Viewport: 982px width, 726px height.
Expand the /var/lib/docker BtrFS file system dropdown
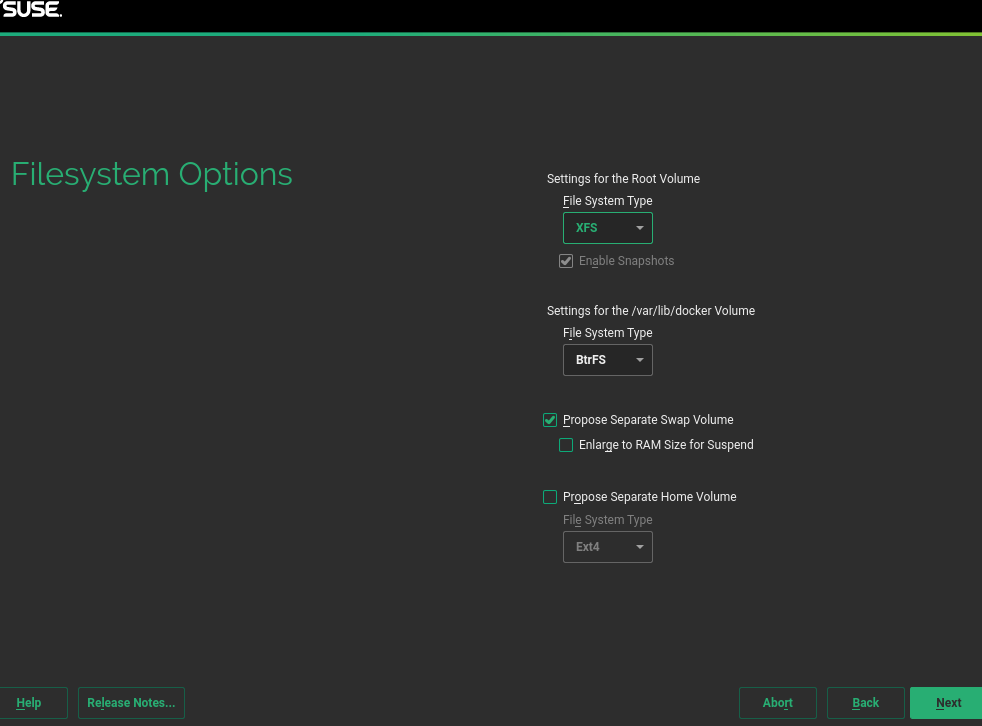point(607,360)
